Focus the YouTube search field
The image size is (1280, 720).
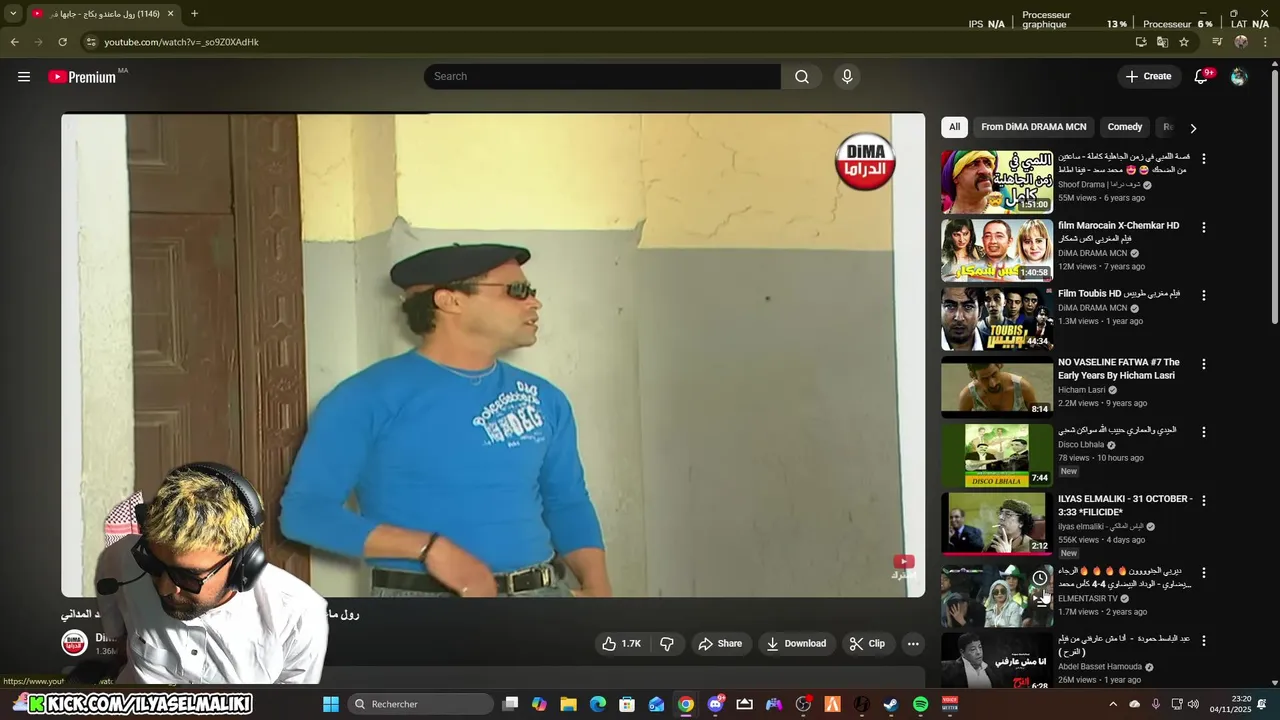pyautogui.click(x=602, y=77)
